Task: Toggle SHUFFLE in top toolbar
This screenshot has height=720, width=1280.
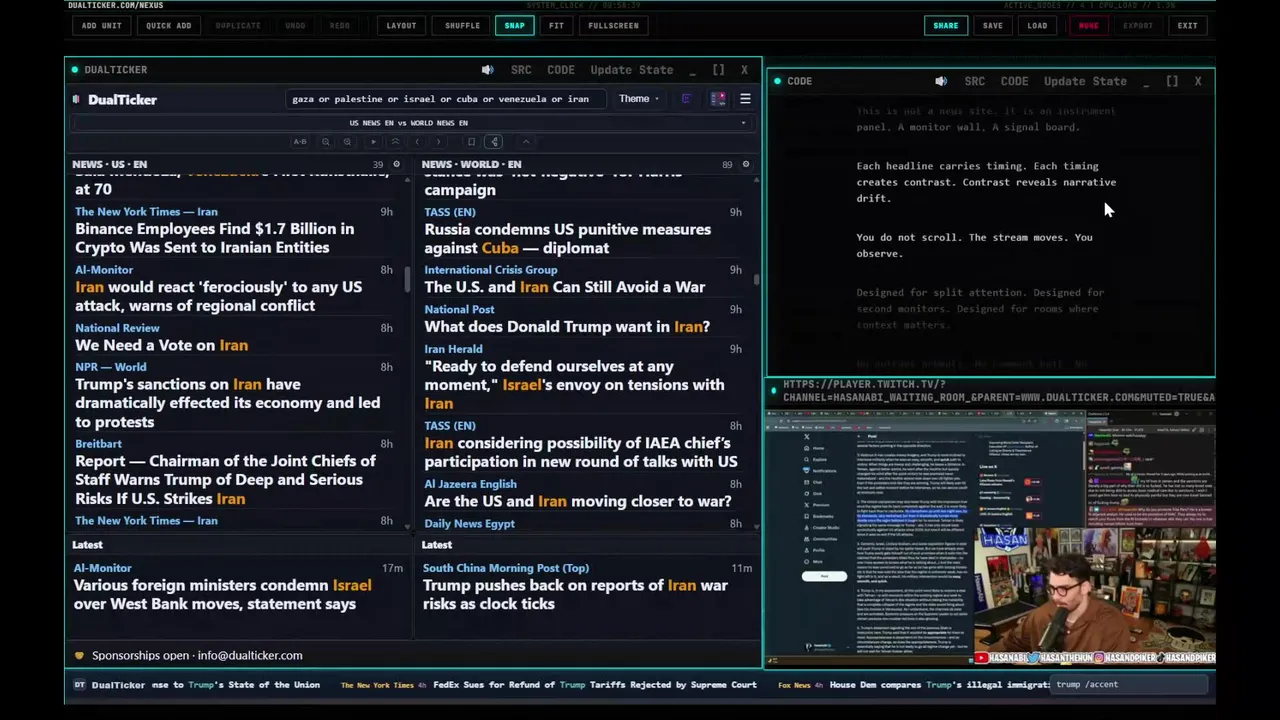Action: point(462,25)
